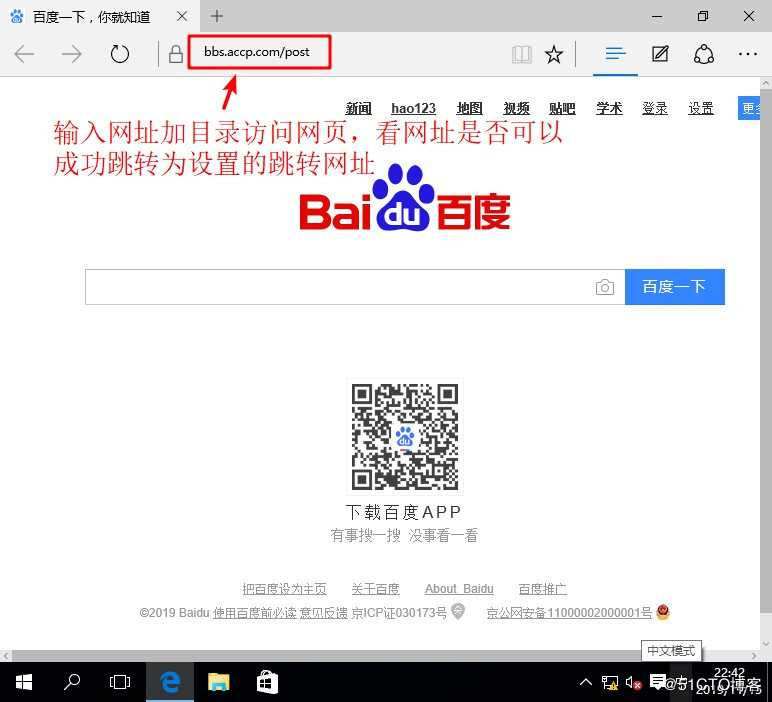The width and height of the screenshot is (772, 702).
Task: Click 把百度设为主页 link
Action: (x=285, y=589)
